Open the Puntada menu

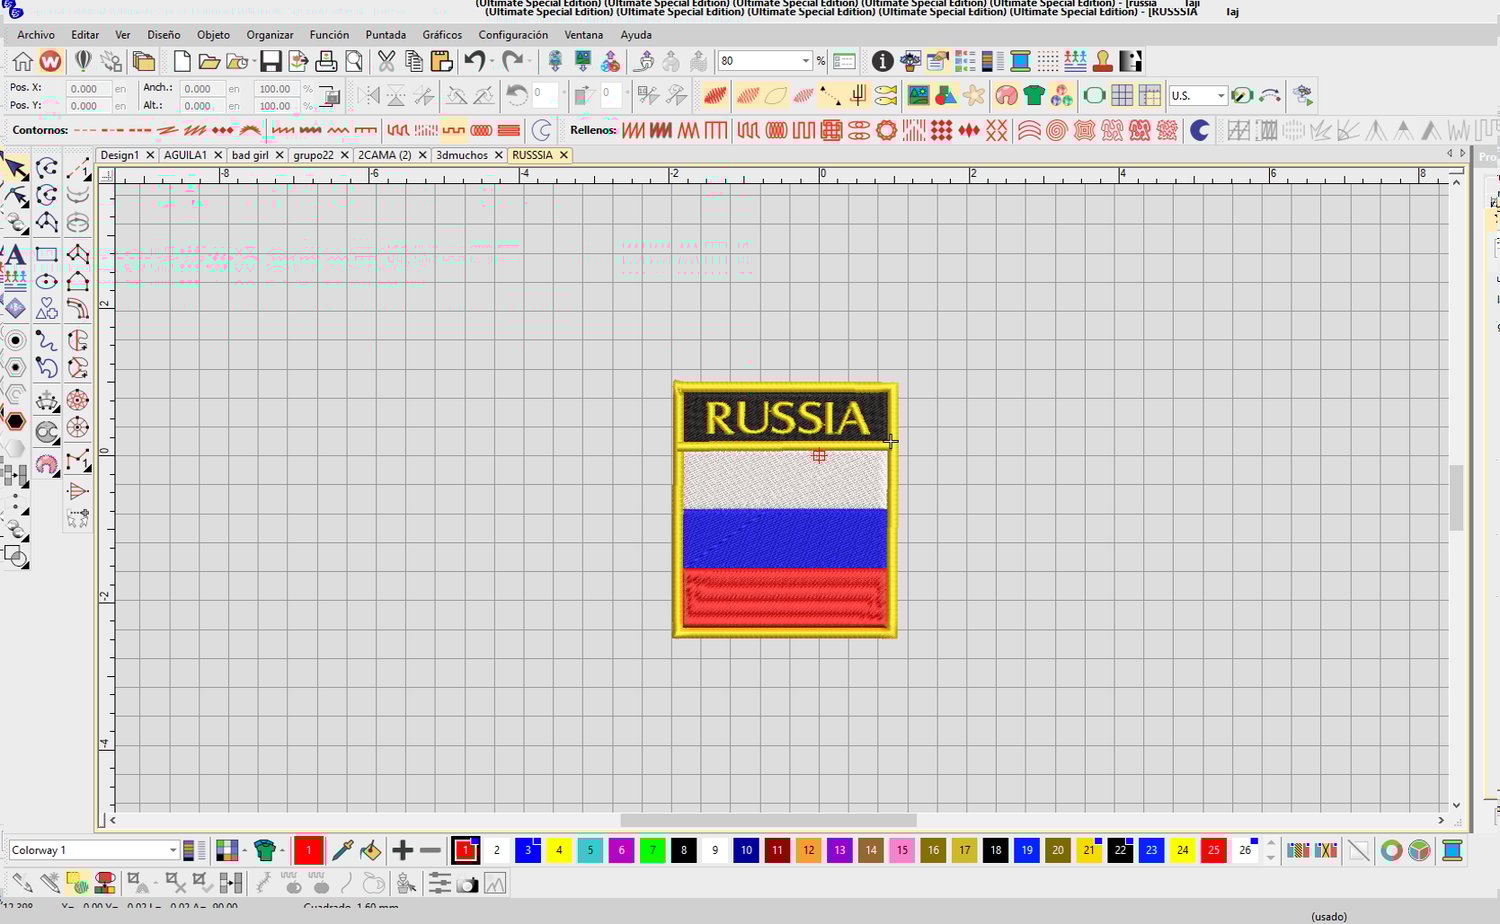(385, 35)
